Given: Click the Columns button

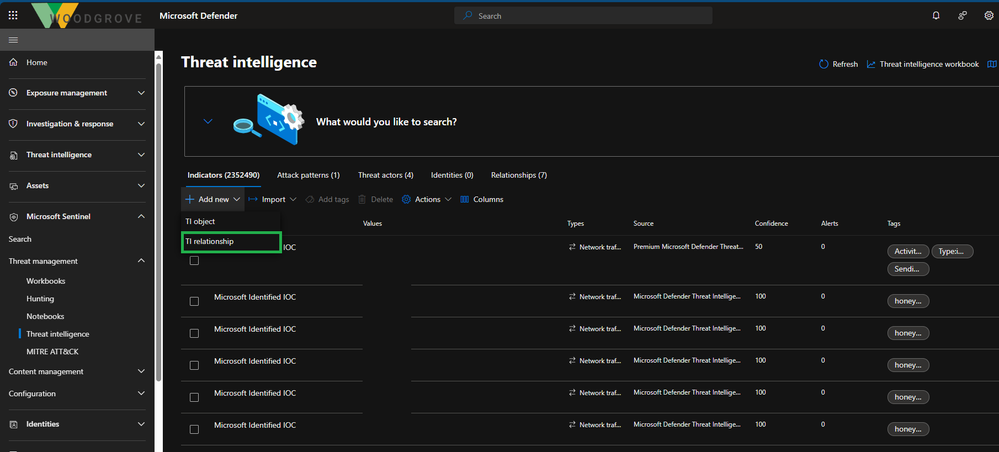Looking at the screenshot, I should tap(482, 200).
